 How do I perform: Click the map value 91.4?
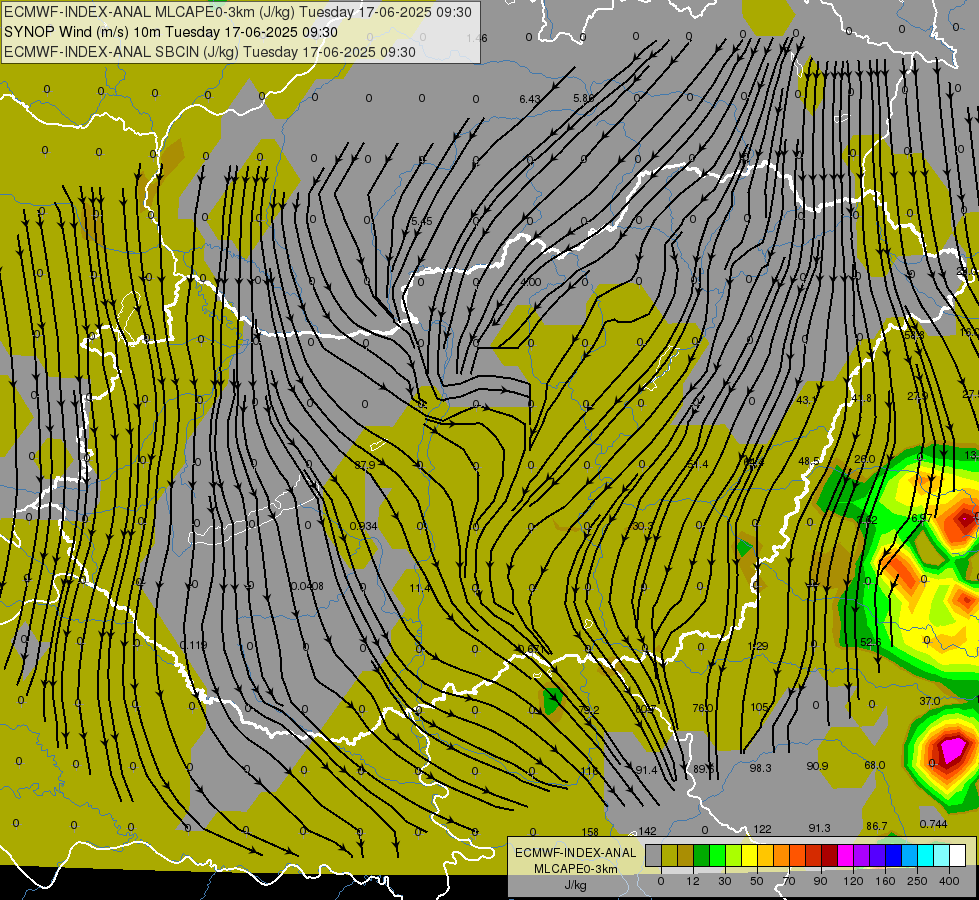point(646,770)
